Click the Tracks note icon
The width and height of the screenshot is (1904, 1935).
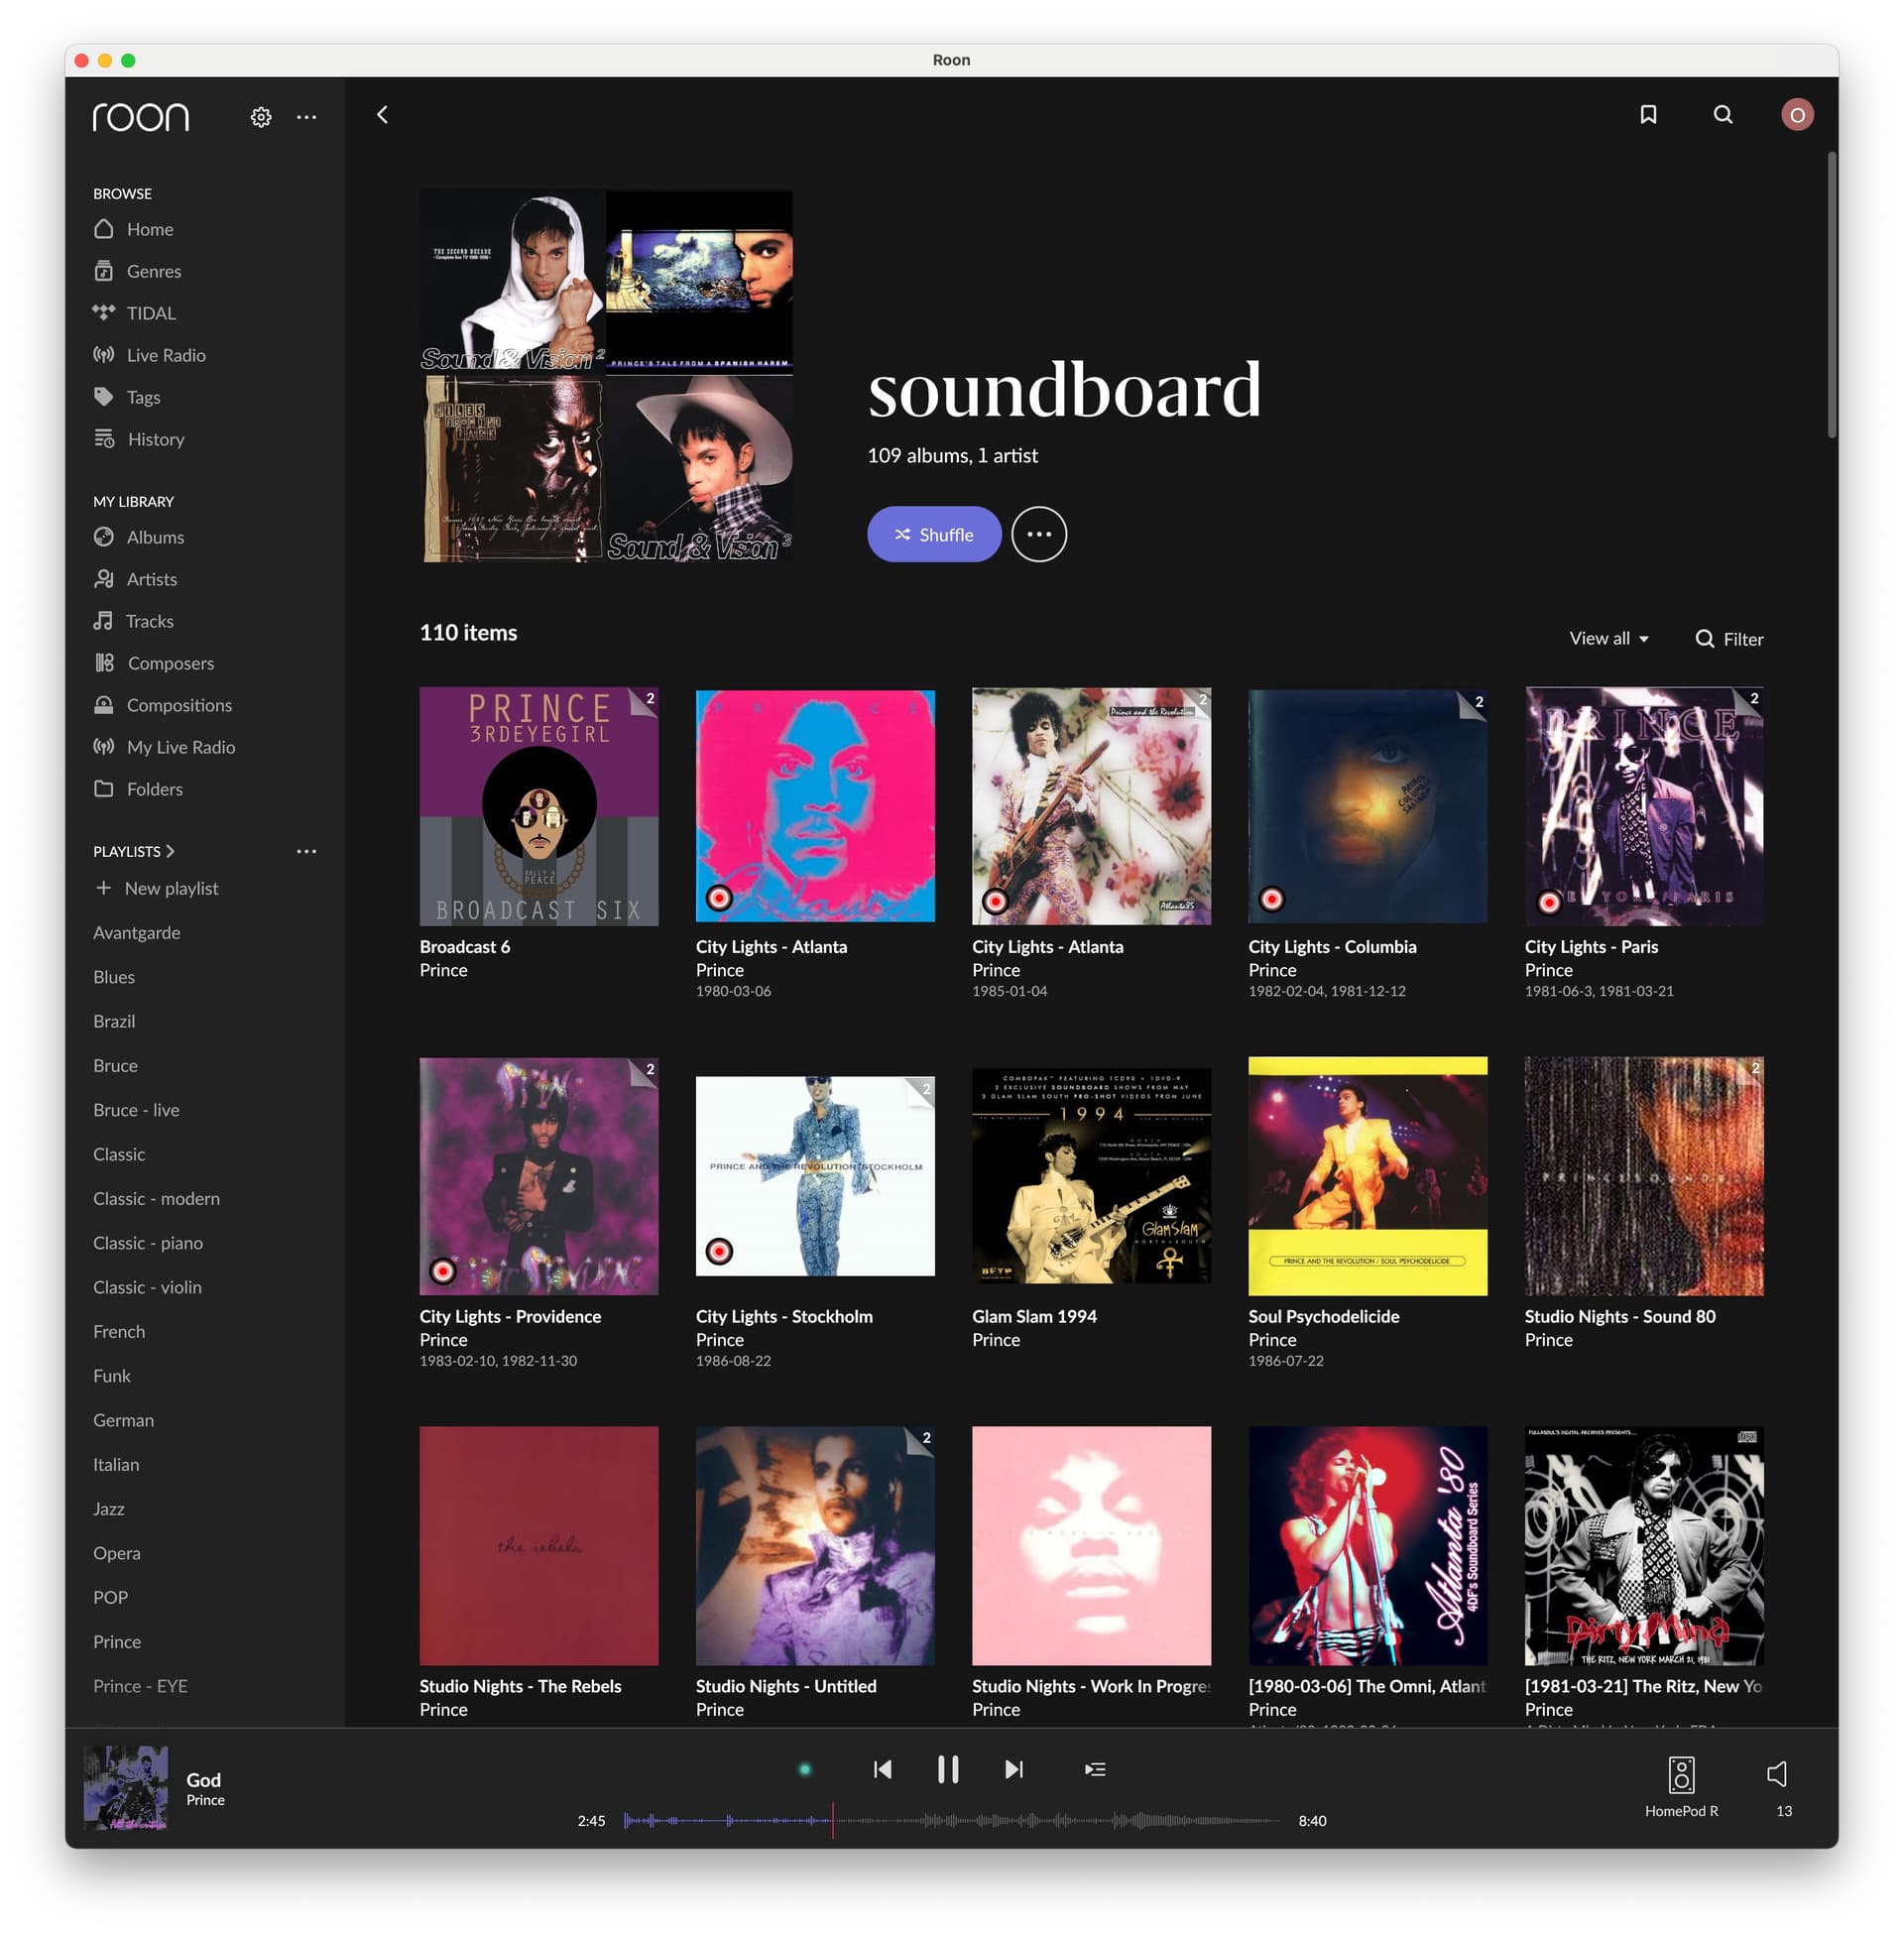pos(103,621)
